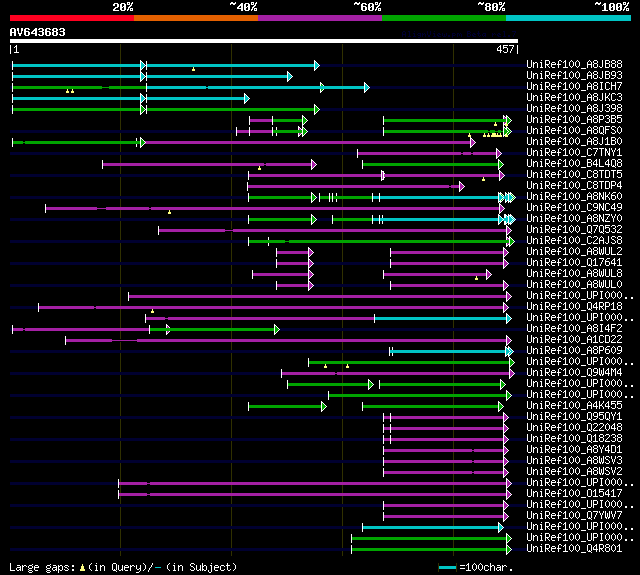Select the UniRef100_Q95QY1 label
Screen dimensions: 640x575
click(574, 416)
